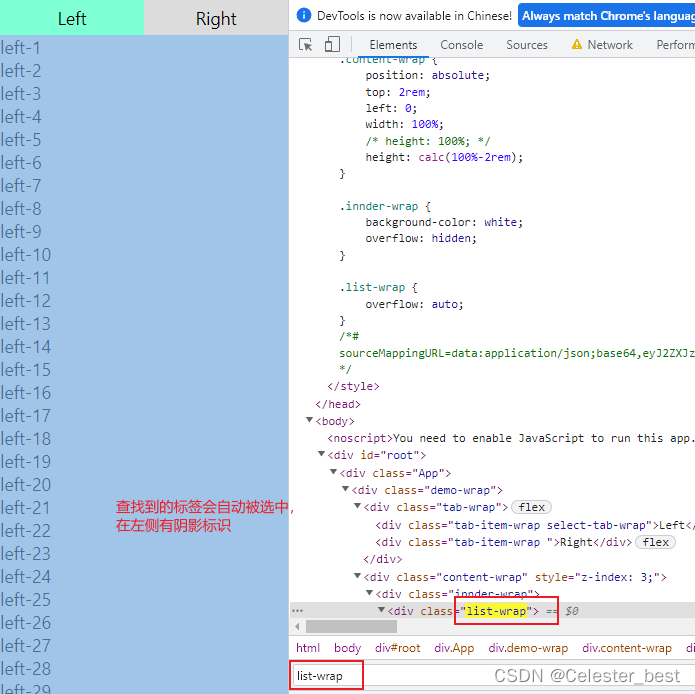
Task: Click list item left-14
Action: (26, 347)
